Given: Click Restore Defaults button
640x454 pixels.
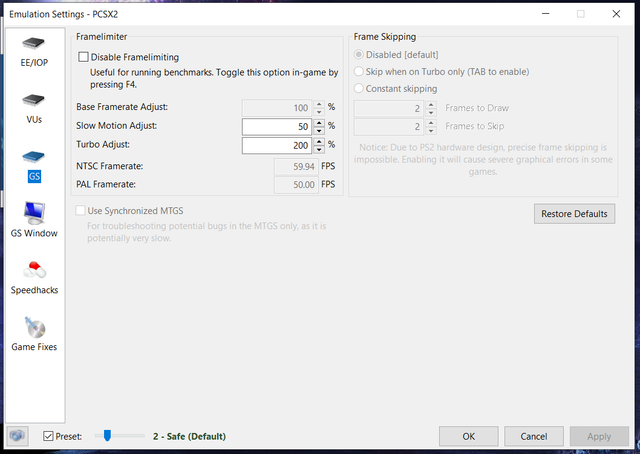Looking at the screenshot, I should click(574, 214).
